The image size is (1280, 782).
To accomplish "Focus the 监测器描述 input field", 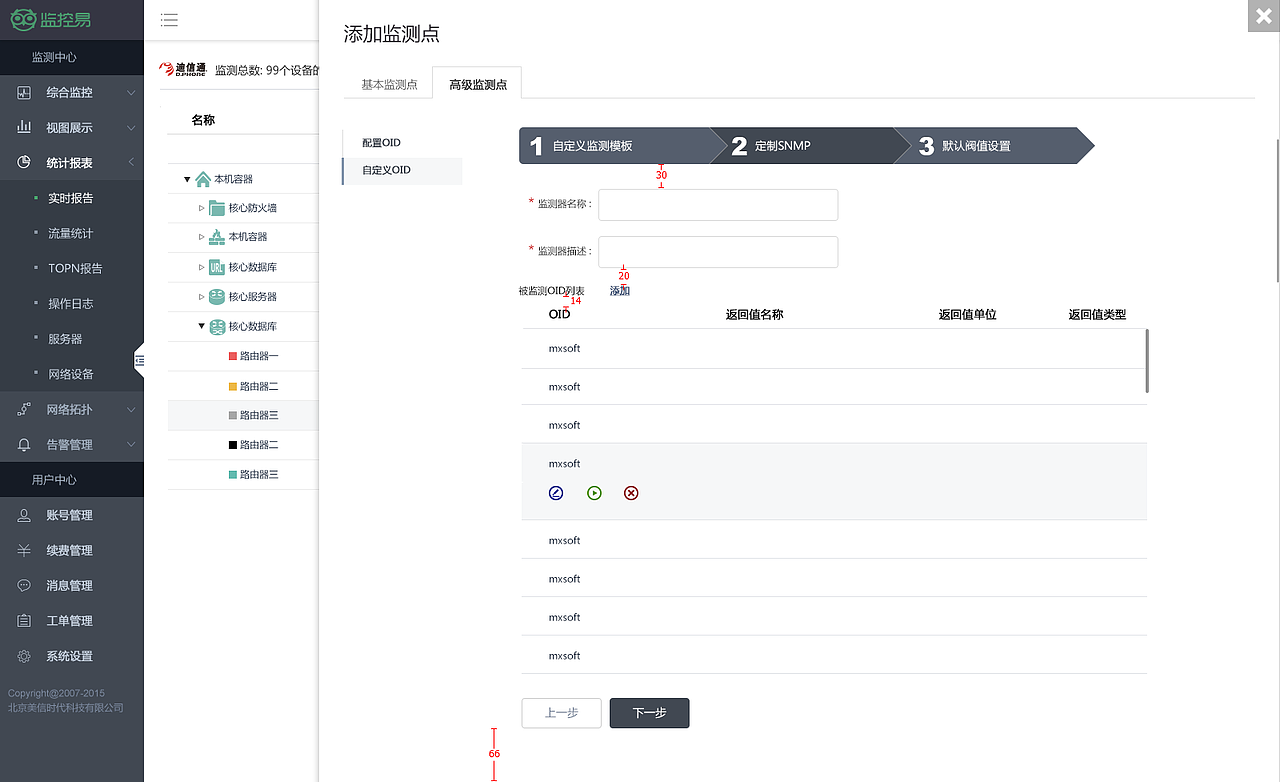I will 718,252.
